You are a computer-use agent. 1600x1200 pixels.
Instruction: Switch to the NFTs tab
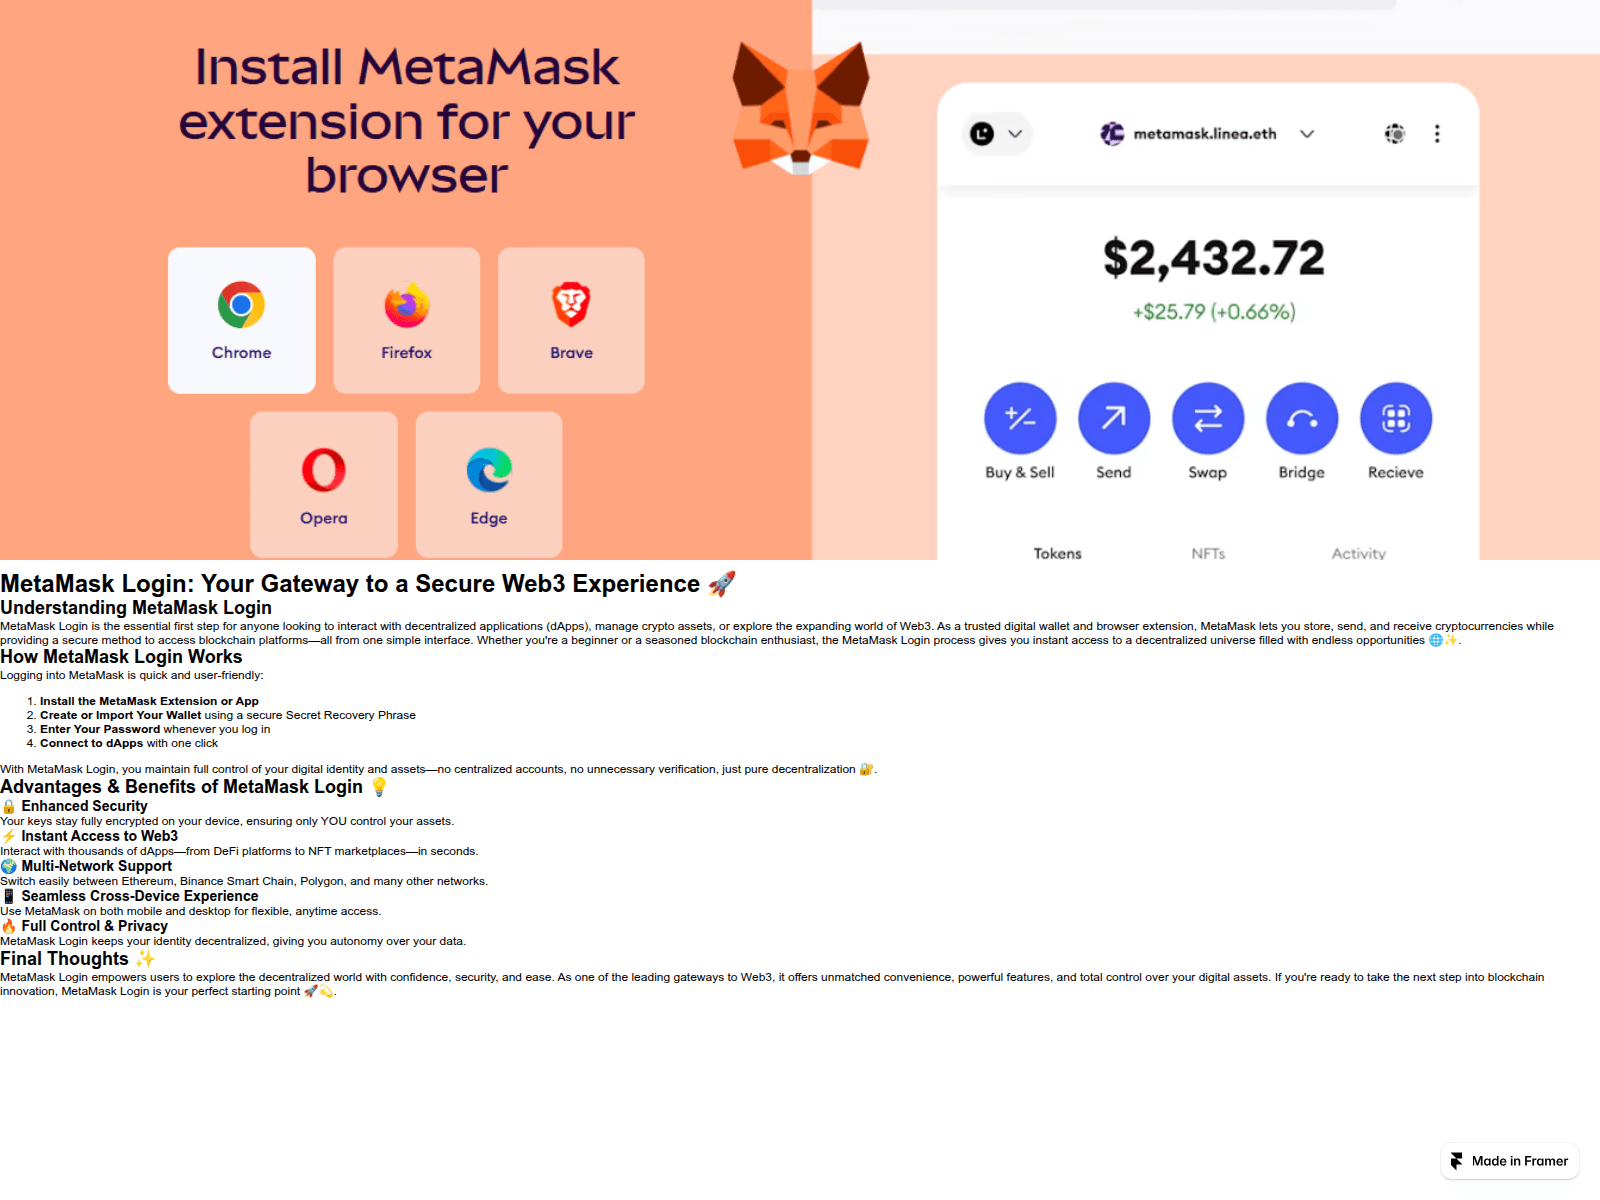(x=1208, y=553)
